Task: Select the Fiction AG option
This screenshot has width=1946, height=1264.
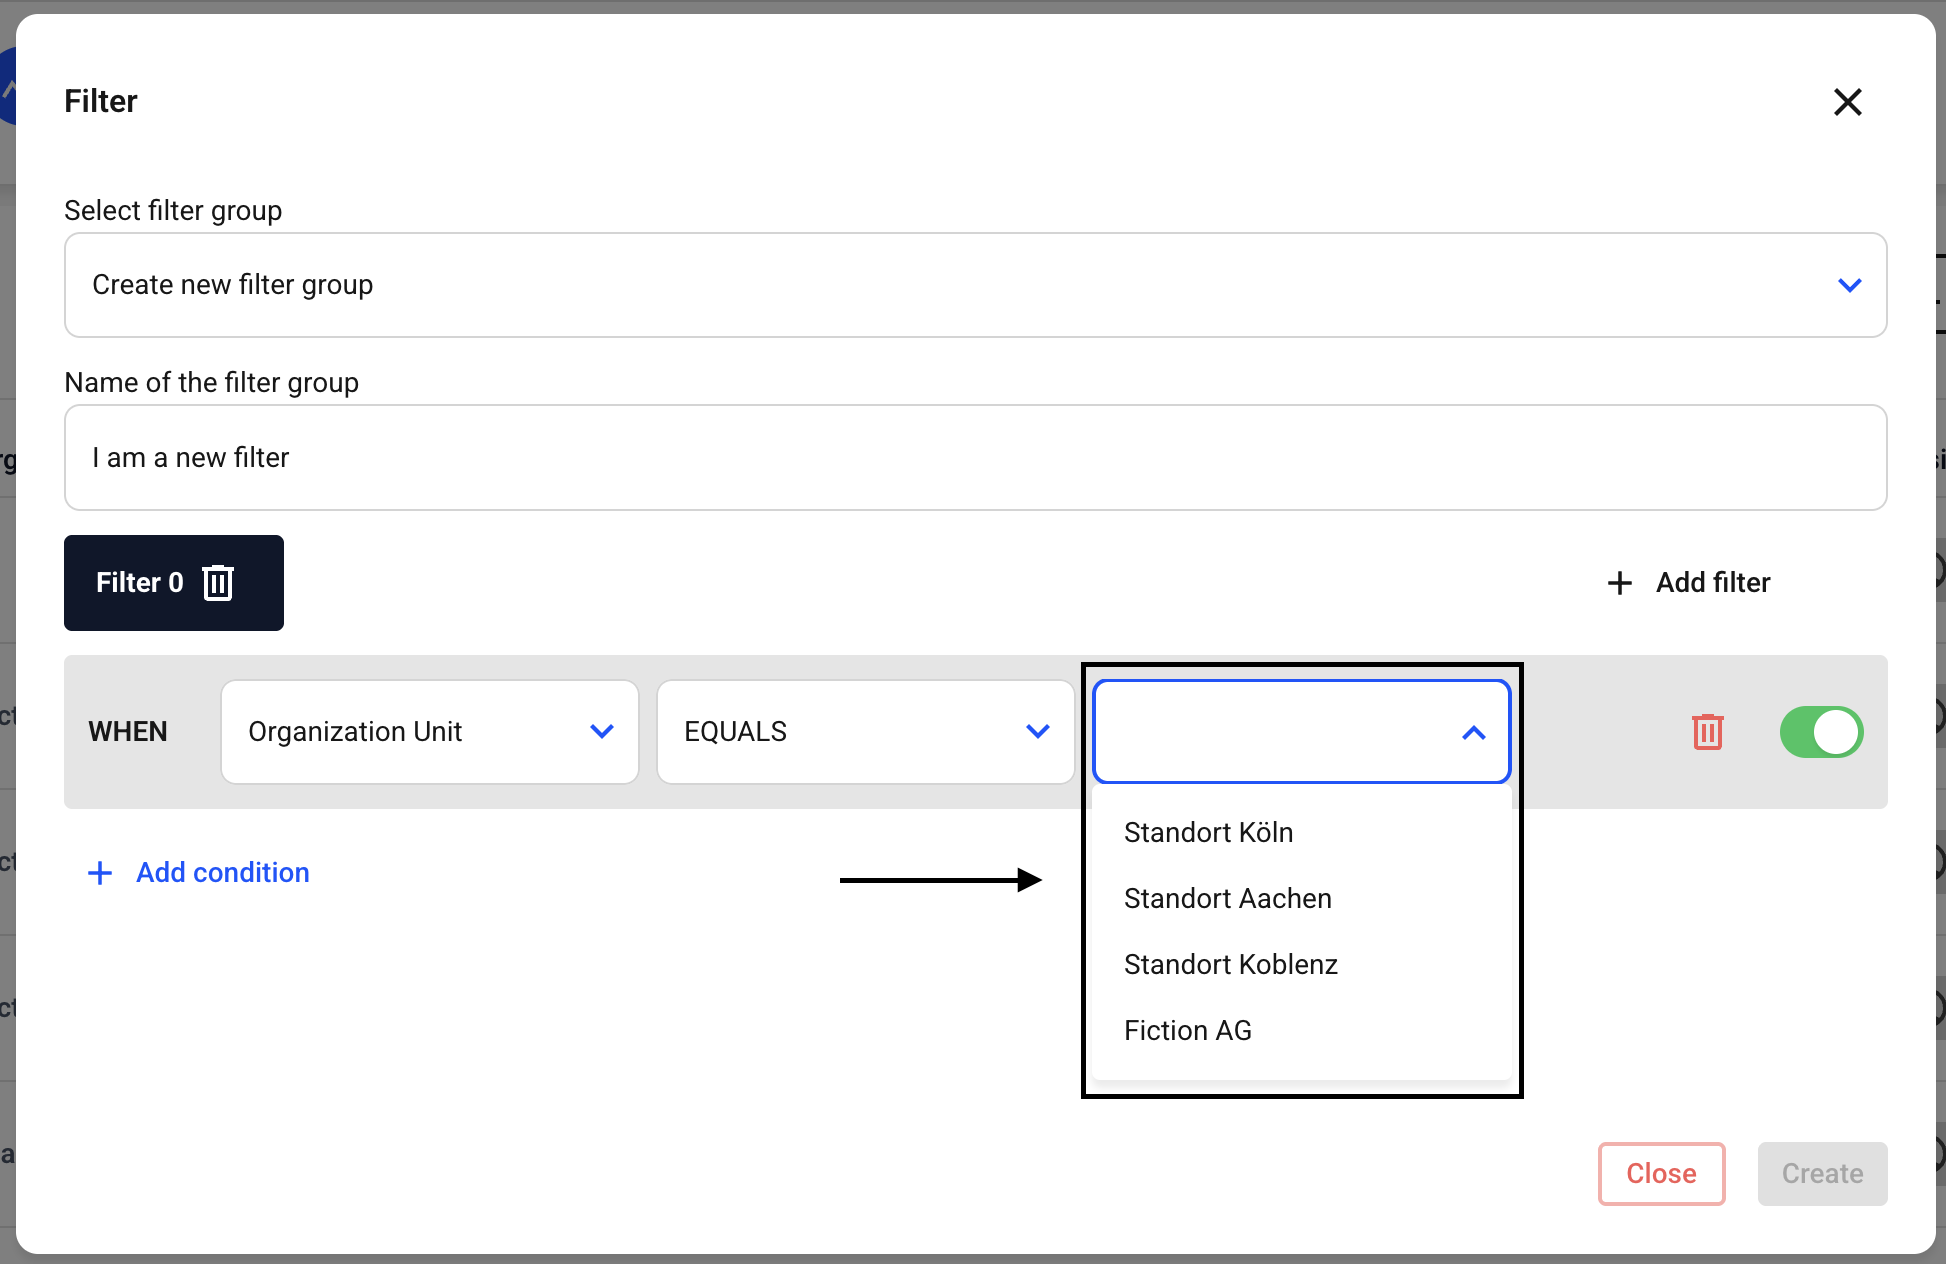Action: click(x=1187, y=1030)
